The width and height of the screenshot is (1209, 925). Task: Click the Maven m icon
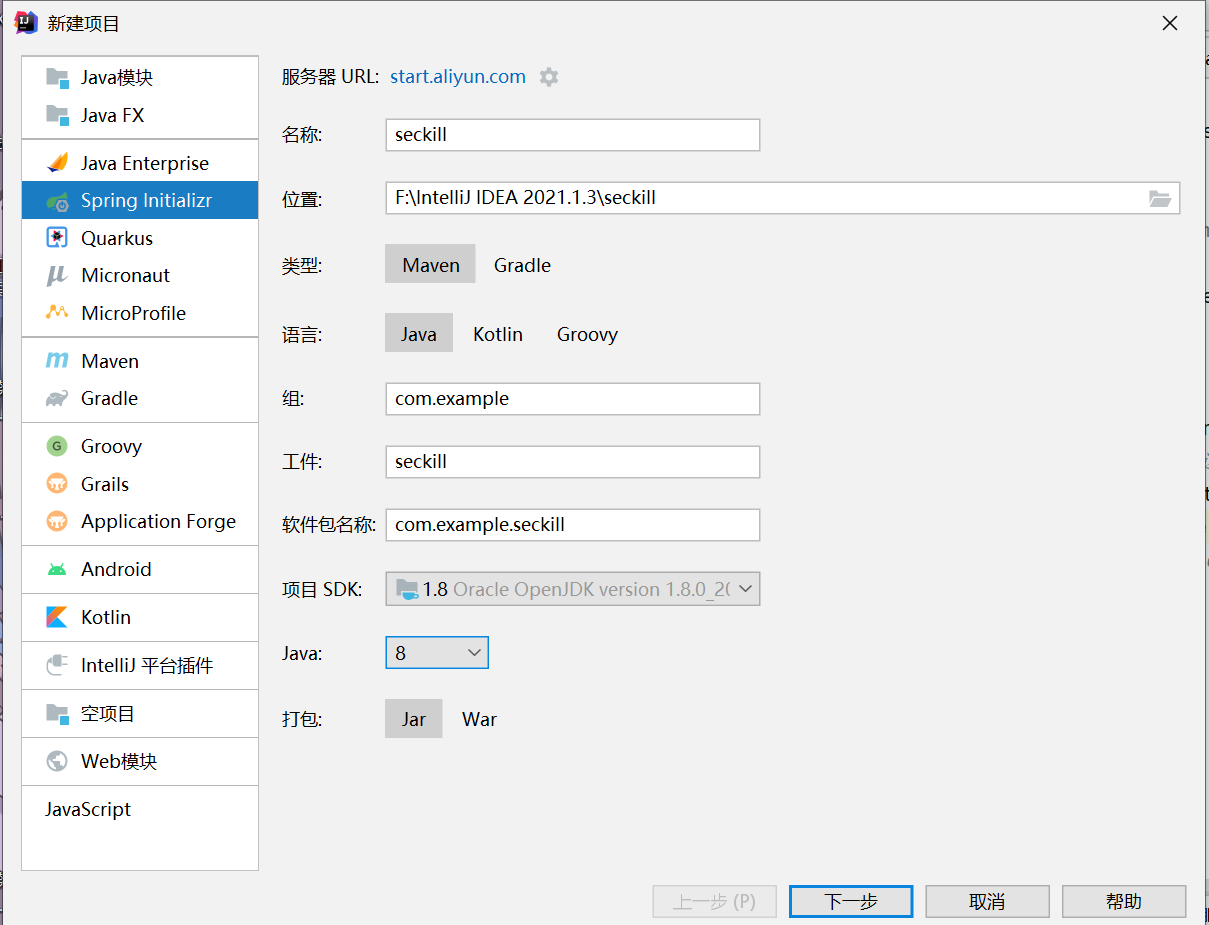point(57,361)
